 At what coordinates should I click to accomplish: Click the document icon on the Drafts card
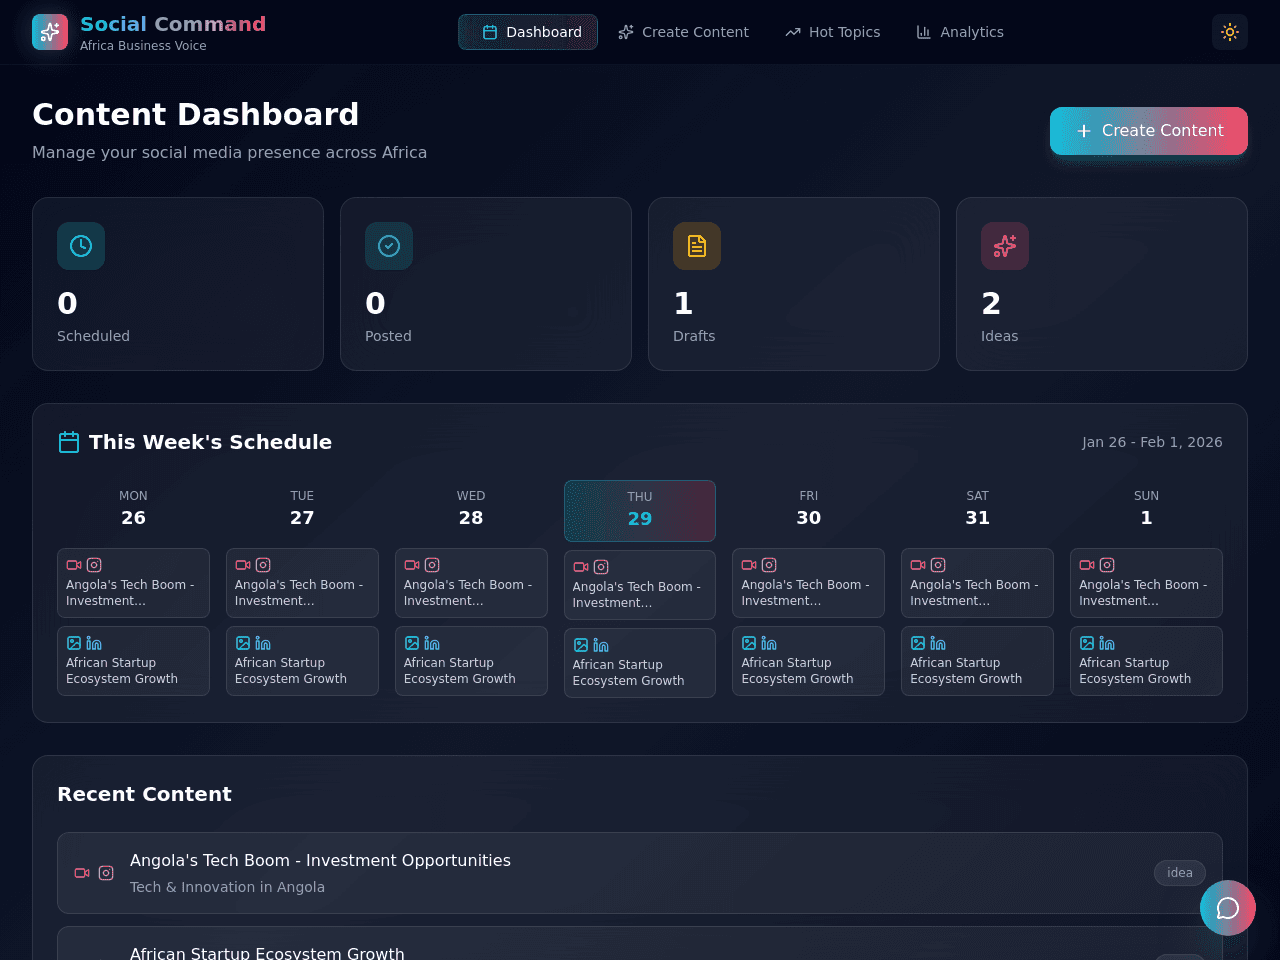tap(697, 246)
